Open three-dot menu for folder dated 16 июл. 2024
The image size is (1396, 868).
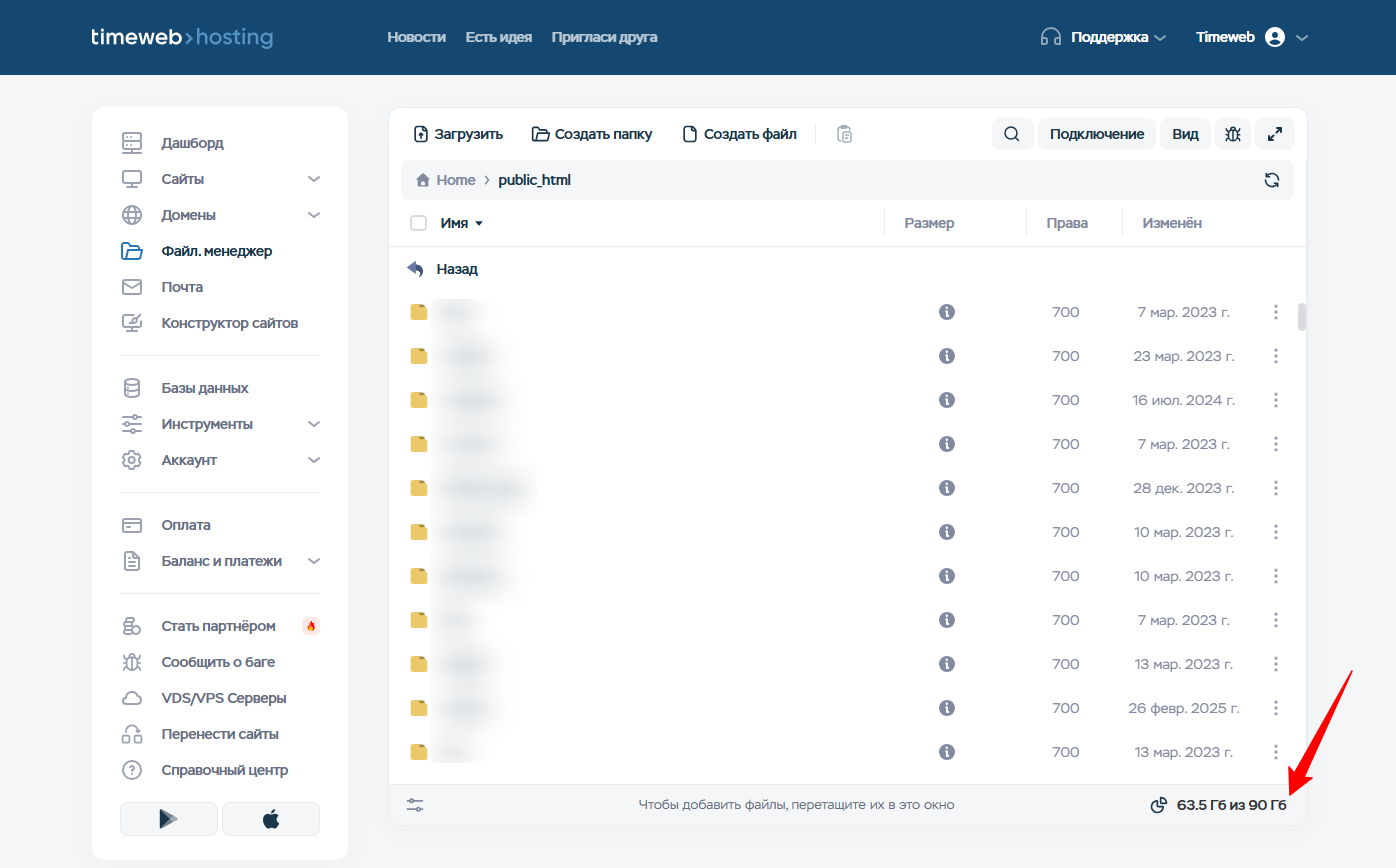click(x=1276, y=400)
